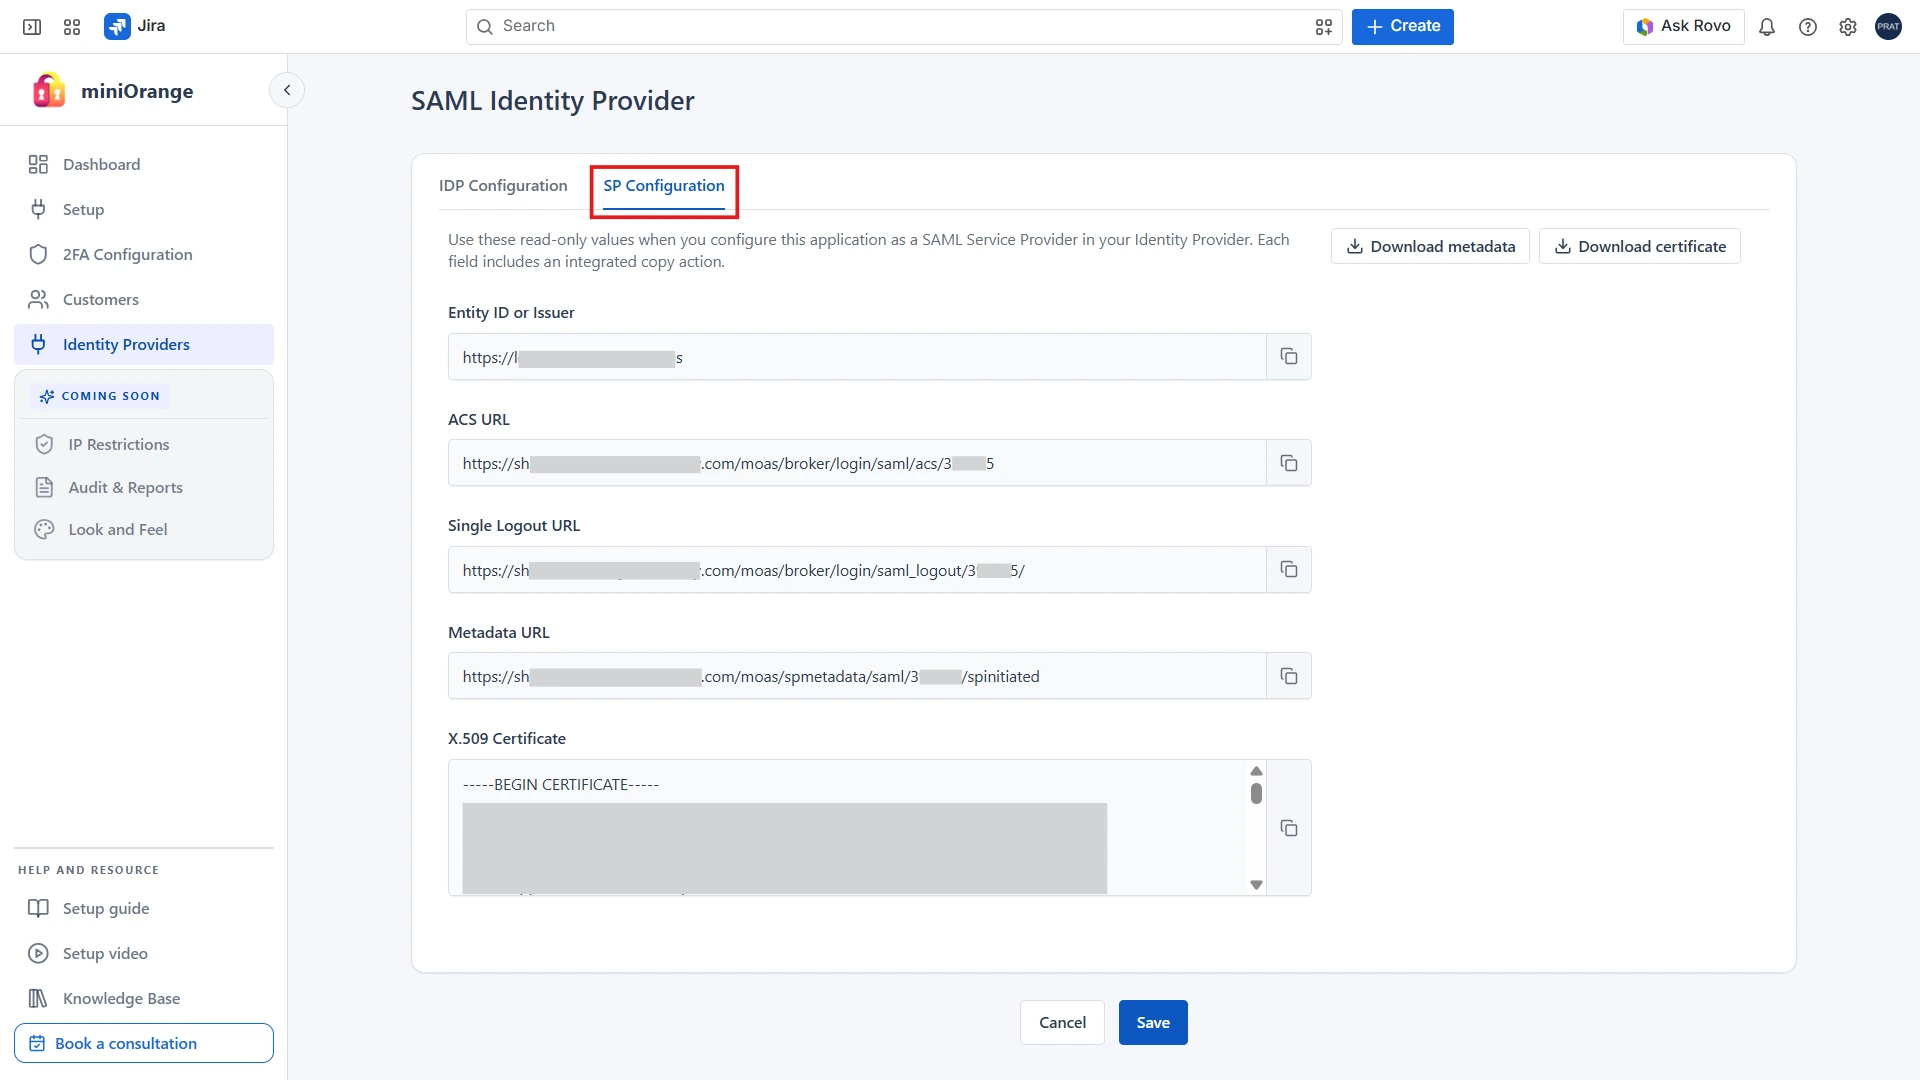Click the certificate scrollbar thumb
The height and width of the screenshot is (1080, 1920).
pyautogui.click(x=1256, y=794)
